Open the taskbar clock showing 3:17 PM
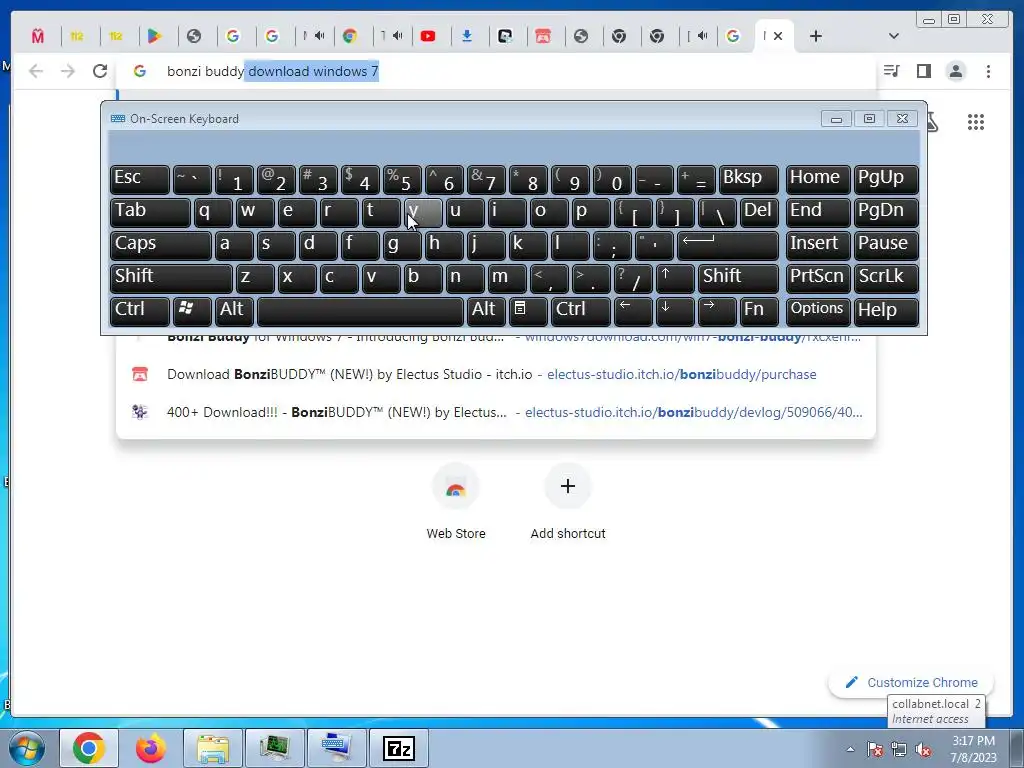This screenshot has height=768, width=1024. coord(973,749)
